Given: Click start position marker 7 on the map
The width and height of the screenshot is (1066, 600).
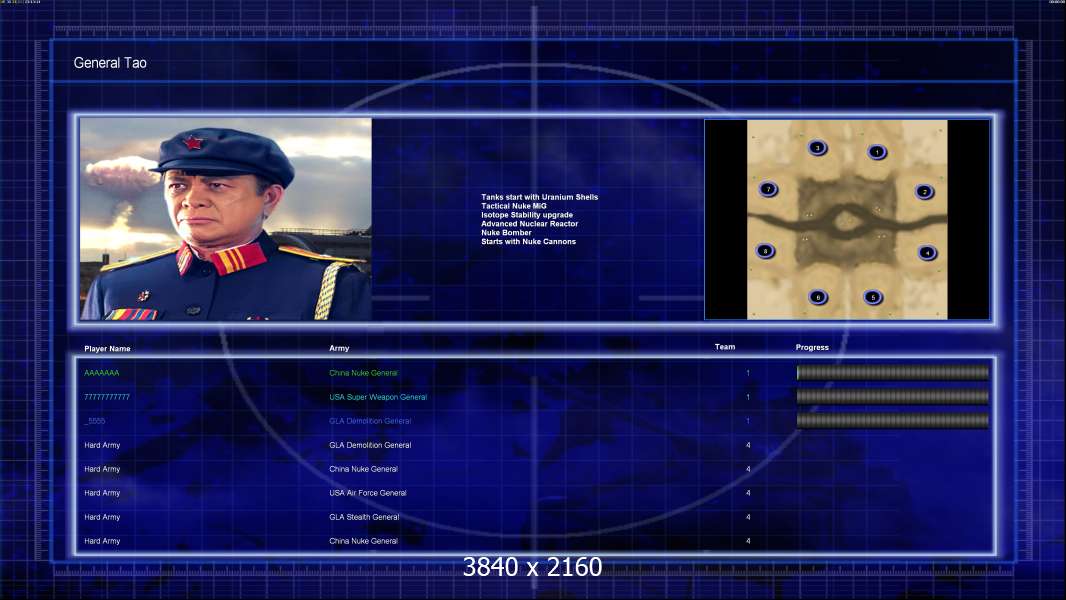Looking at the screenshot, I should [768, 189].
